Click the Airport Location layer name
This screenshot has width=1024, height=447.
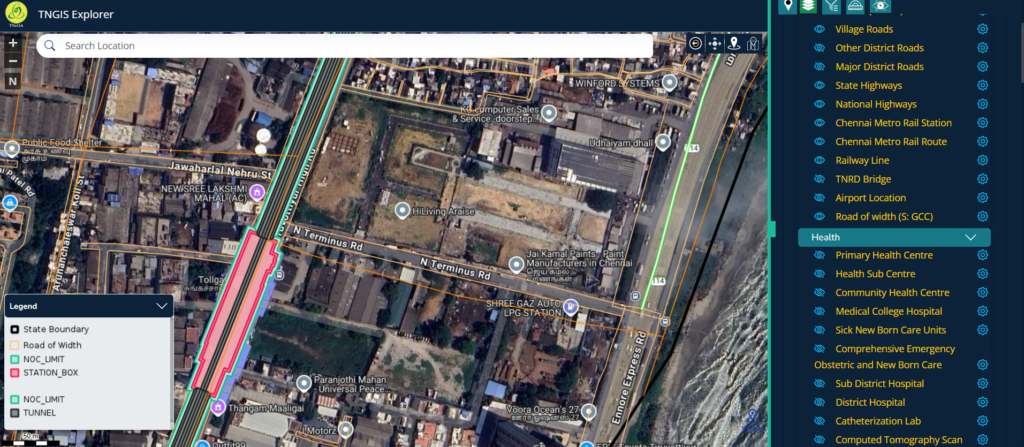[870, 198]
